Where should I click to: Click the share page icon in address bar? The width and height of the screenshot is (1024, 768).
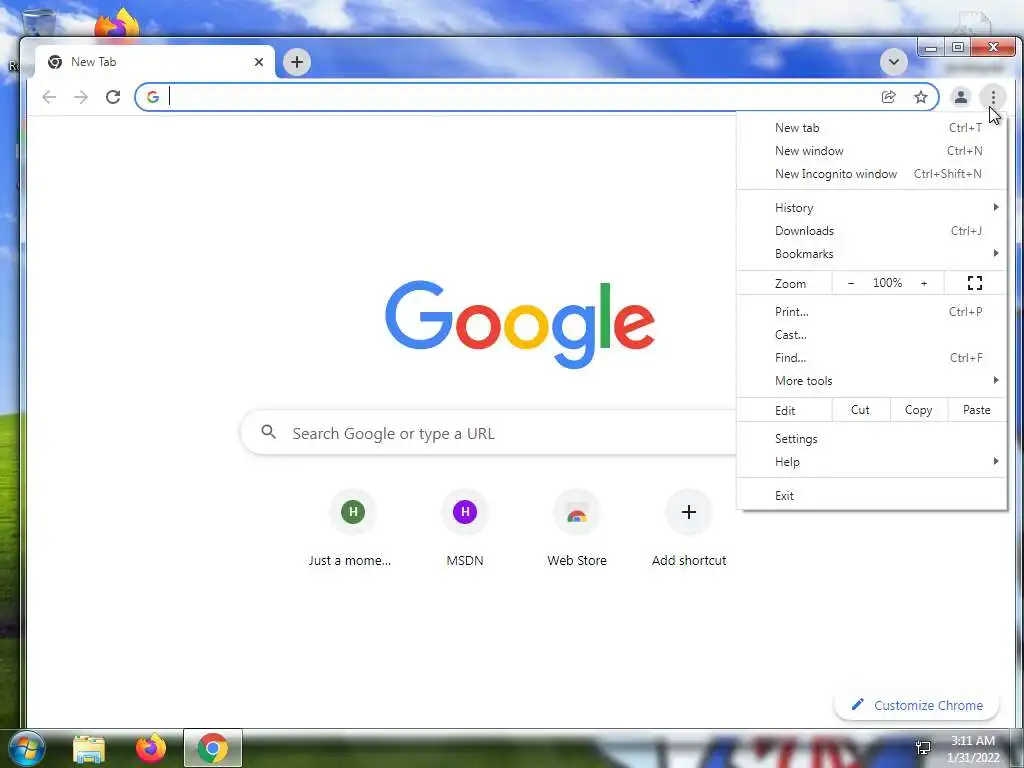tap(888, 97)
